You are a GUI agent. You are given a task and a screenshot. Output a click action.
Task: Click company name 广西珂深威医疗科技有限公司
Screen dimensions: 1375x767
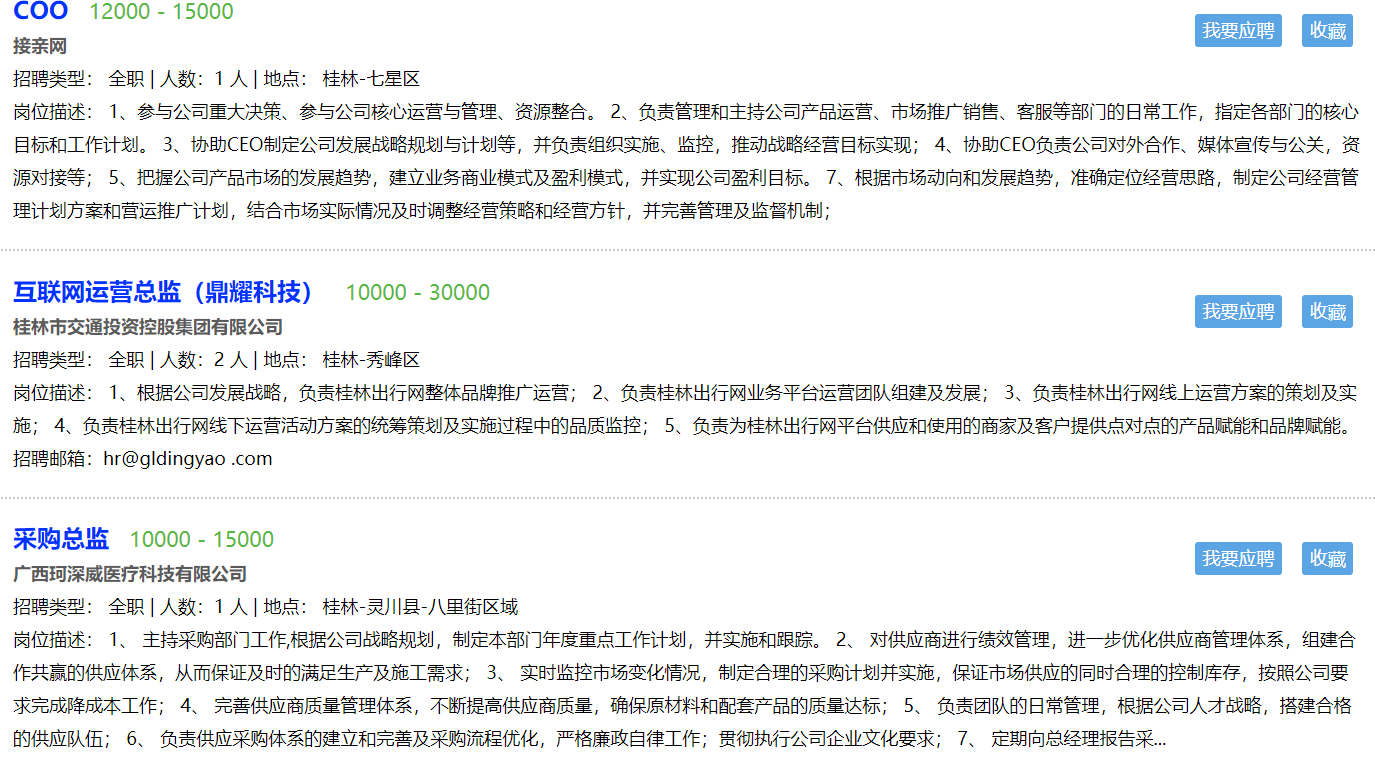(130, 574)
